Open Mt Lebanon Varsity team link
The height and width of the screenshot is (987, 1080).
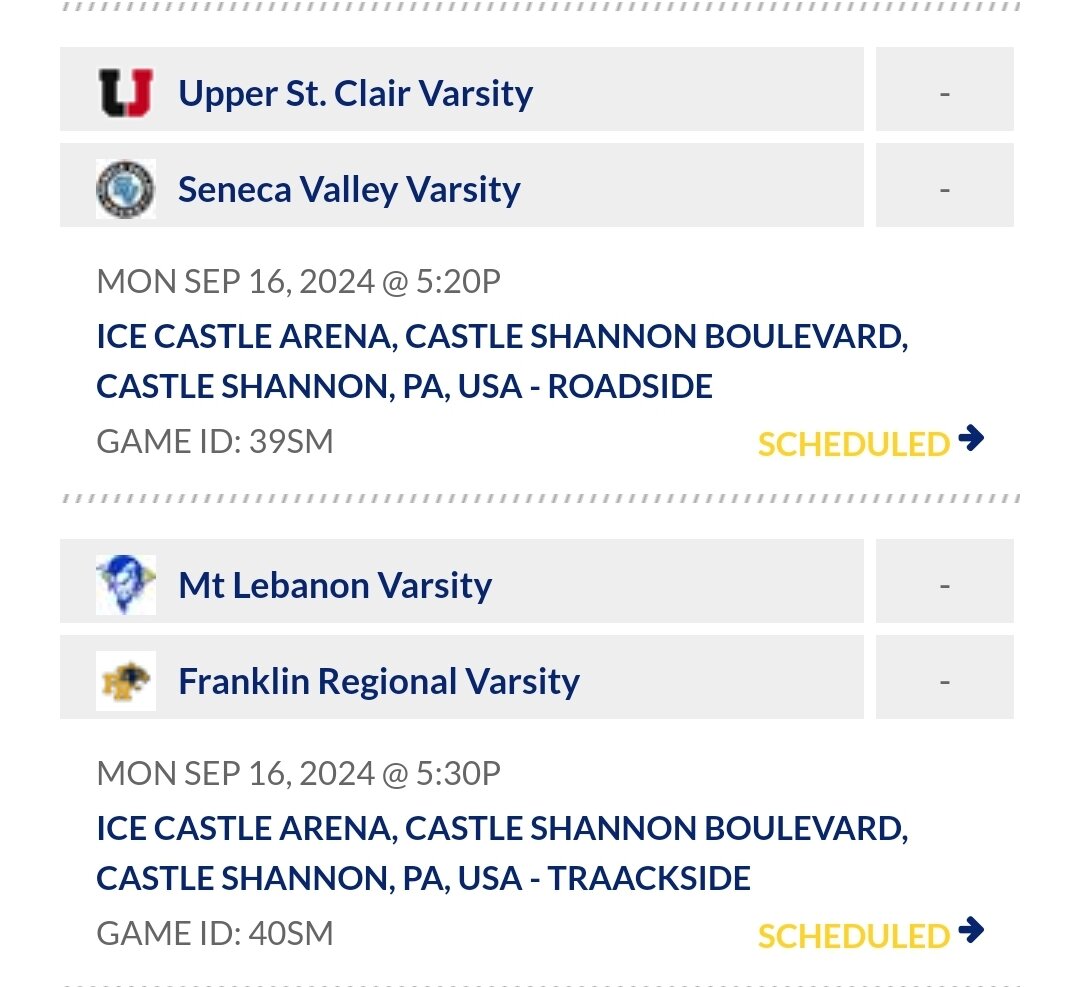(335, 585)
